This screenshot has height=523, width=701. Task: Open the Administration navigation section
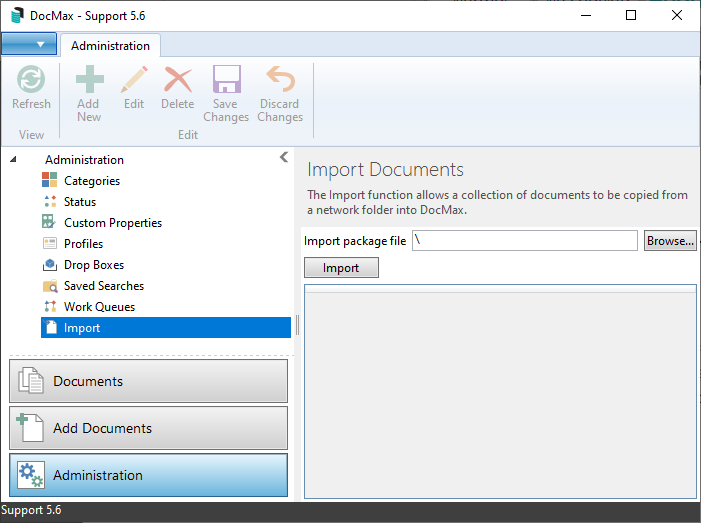148,475
